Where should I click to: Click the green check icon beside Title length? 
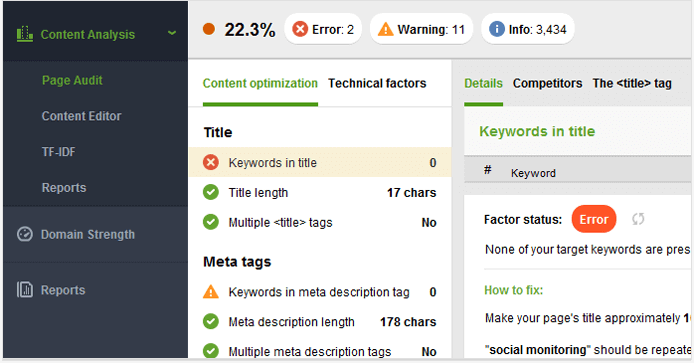click(211, 192)
